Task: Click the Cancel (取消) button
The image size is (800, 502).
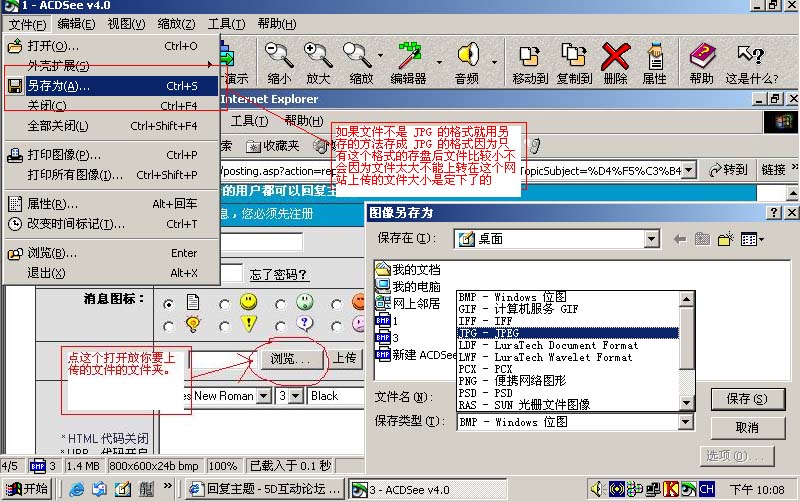Action: (x=747, y=428)
